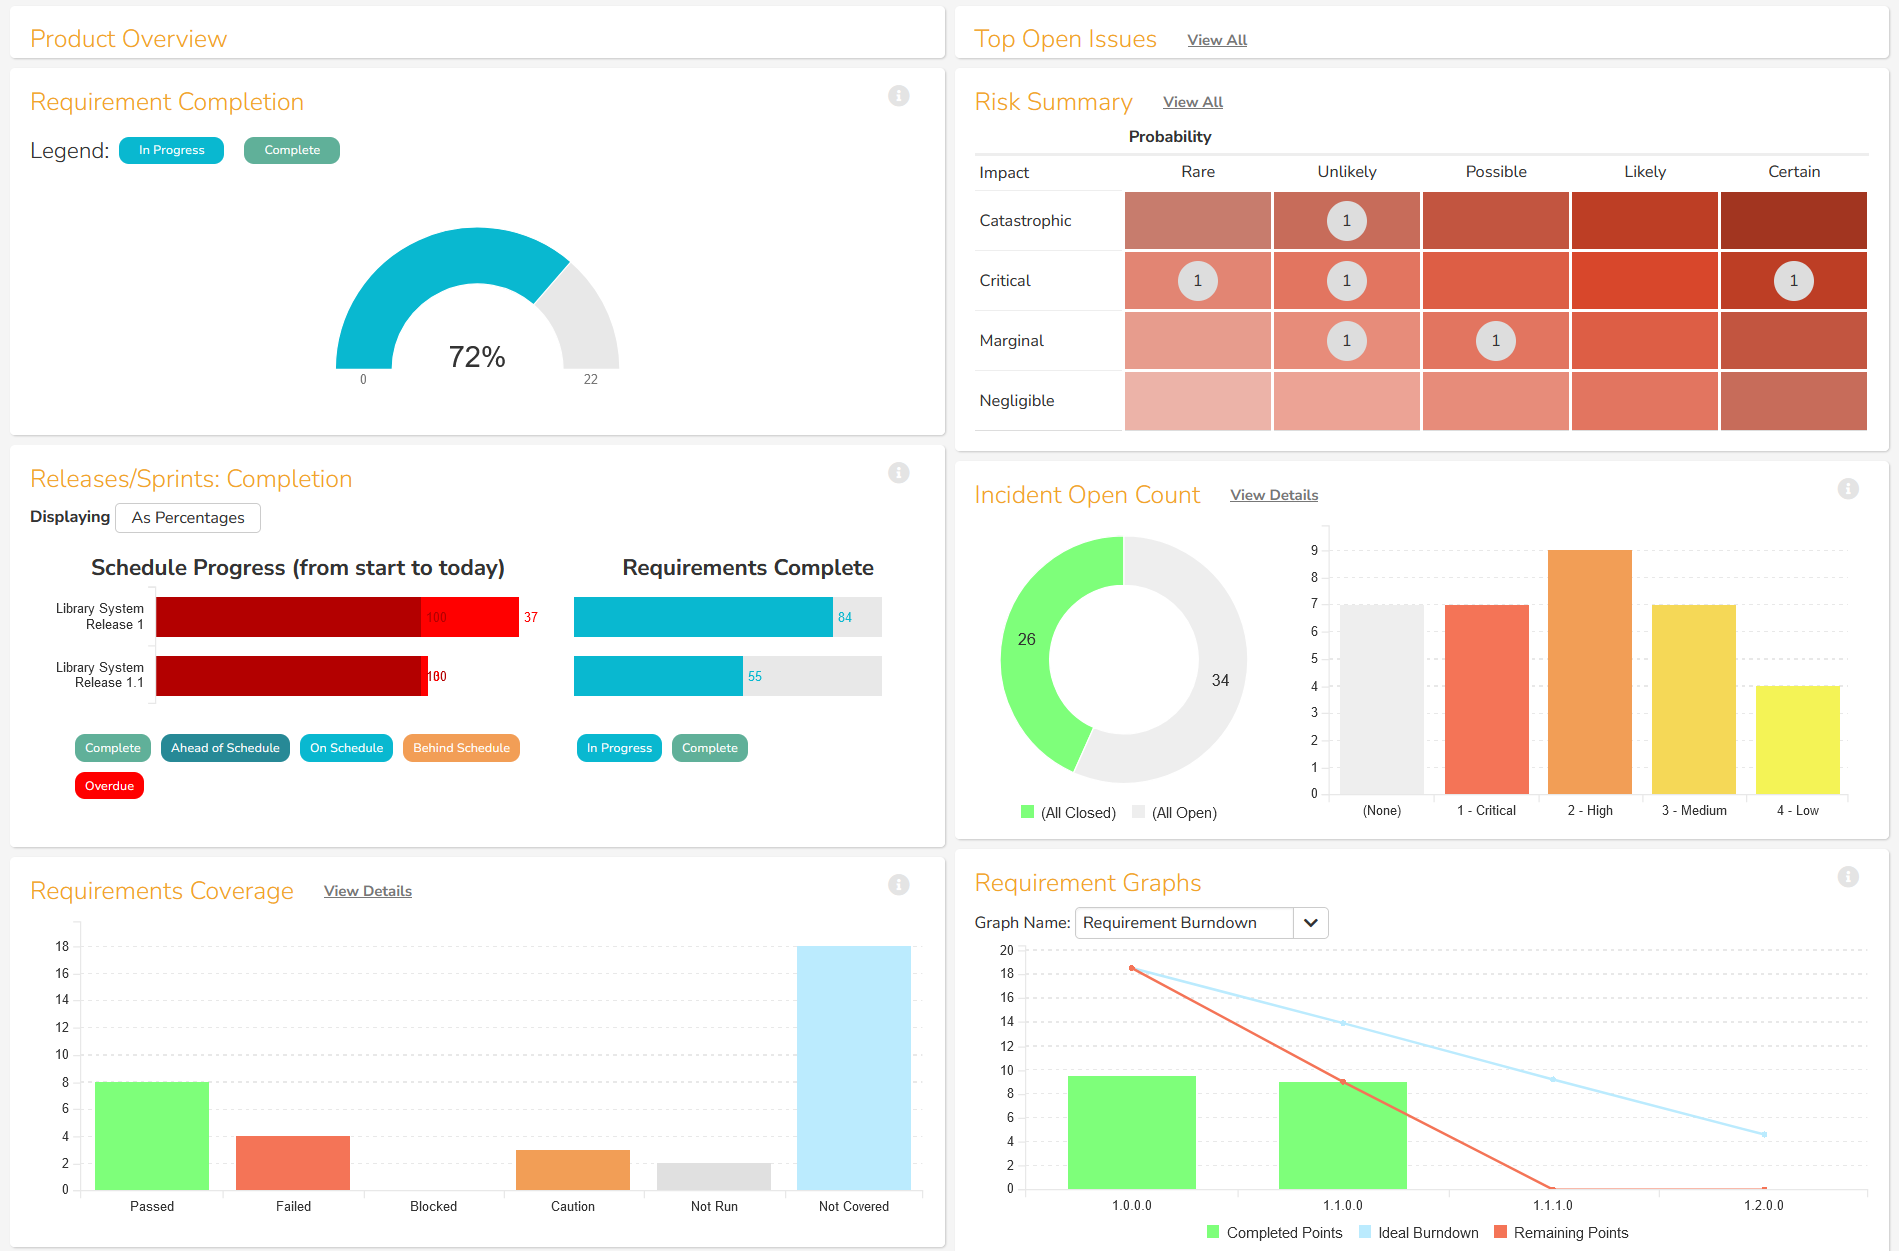This screenshot has width=1899, height=1256.
Task: Open the Graph Name dropdown arrow
Action: tap(1310, 923)
